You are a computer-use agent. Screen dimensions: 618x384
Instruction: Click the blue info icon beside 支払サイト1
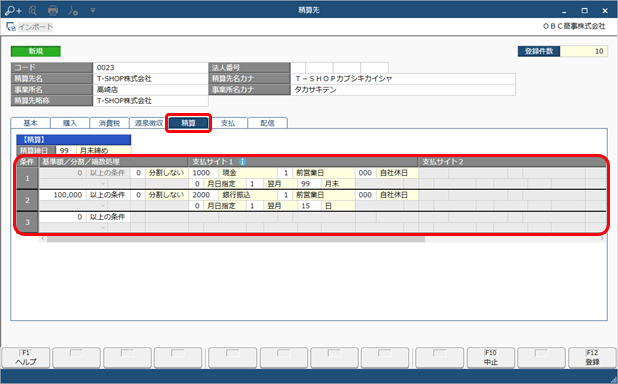242,162
